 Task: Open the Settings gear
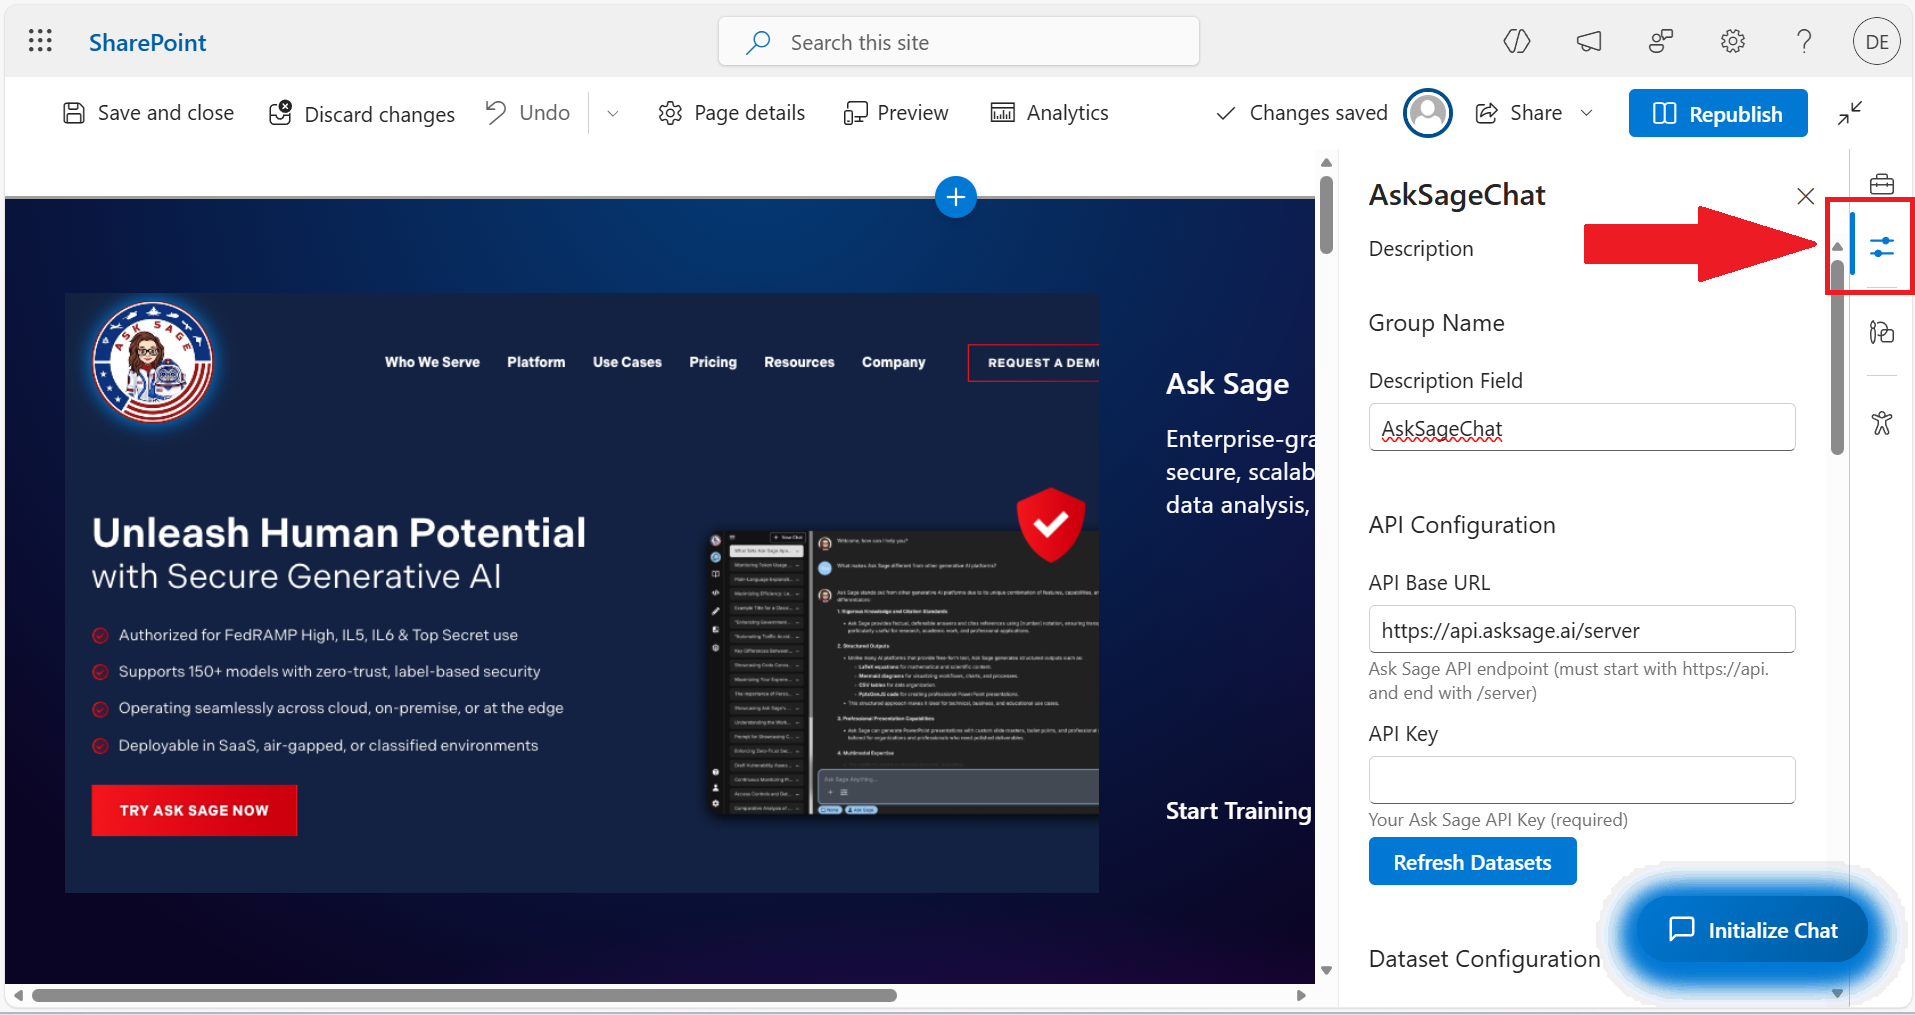point(1733,41)
